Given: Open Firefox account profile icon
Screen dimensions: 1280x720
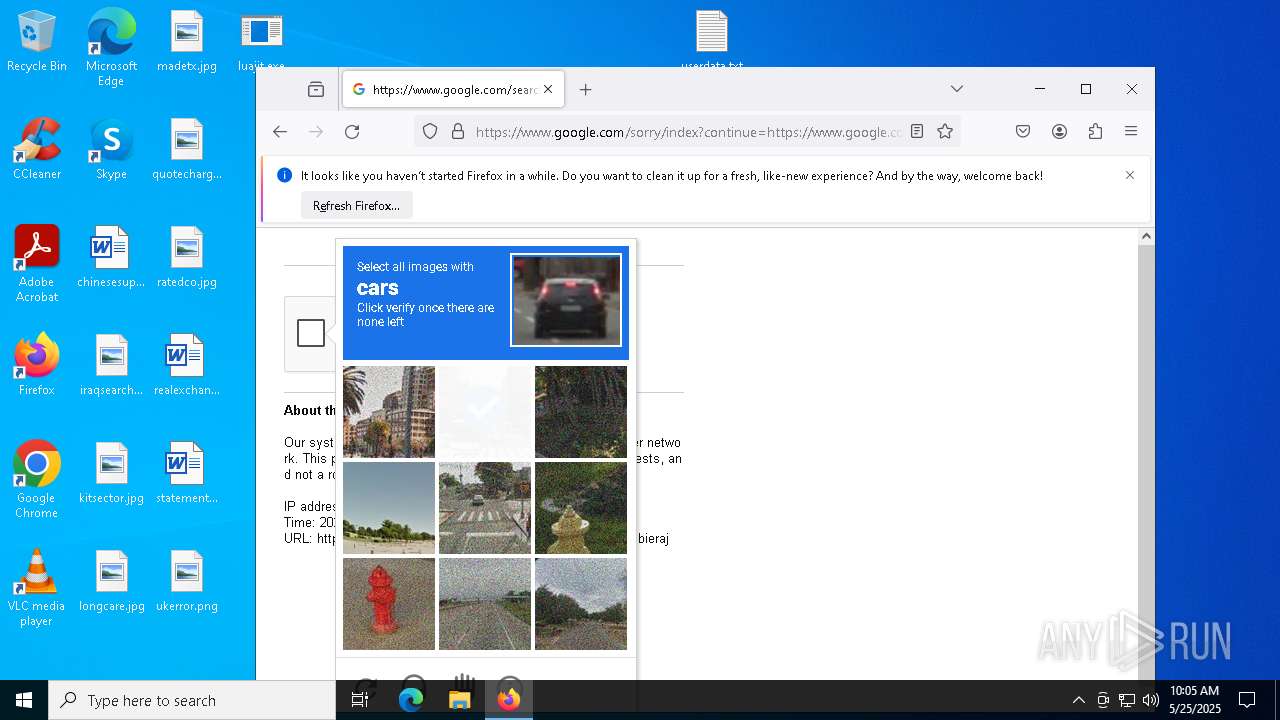Looking at the screenshot, I should [1059, 132].
